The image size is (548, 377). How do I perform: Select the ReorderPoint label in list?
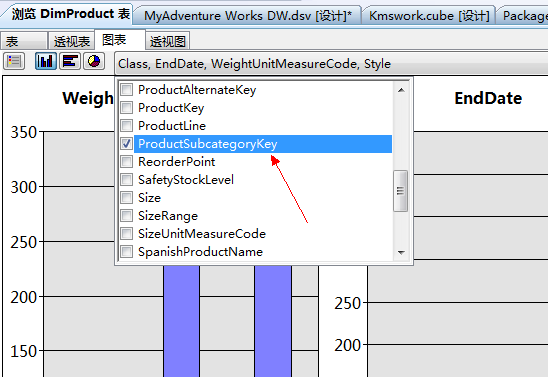tap(176, 162)
